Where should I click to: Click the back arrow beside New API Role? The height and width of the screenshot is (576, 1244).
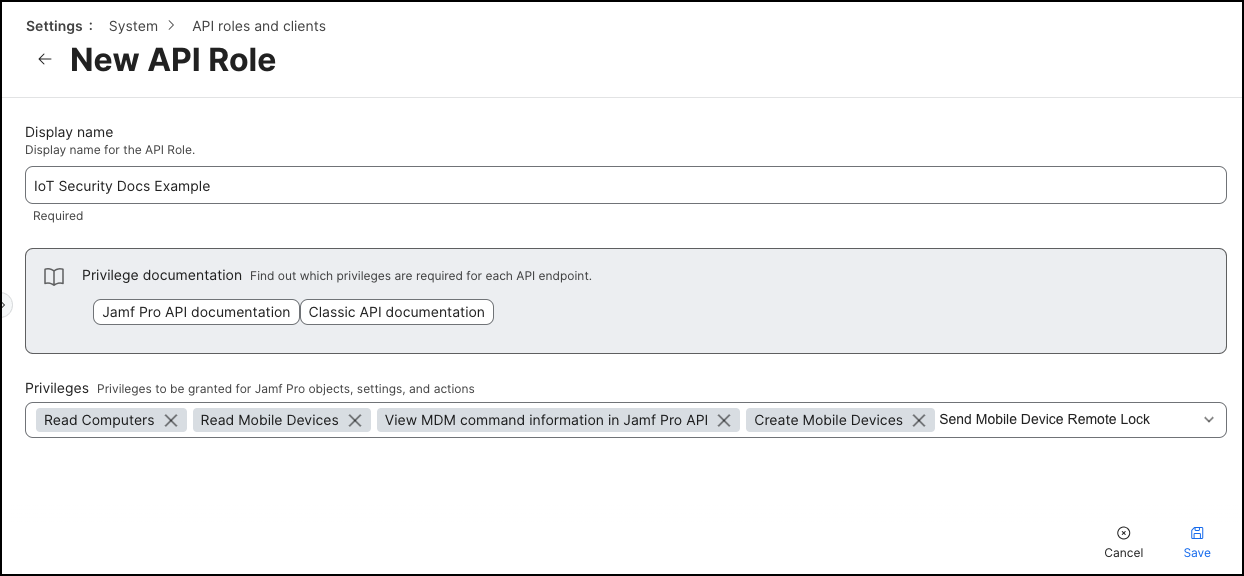point(44,60)
